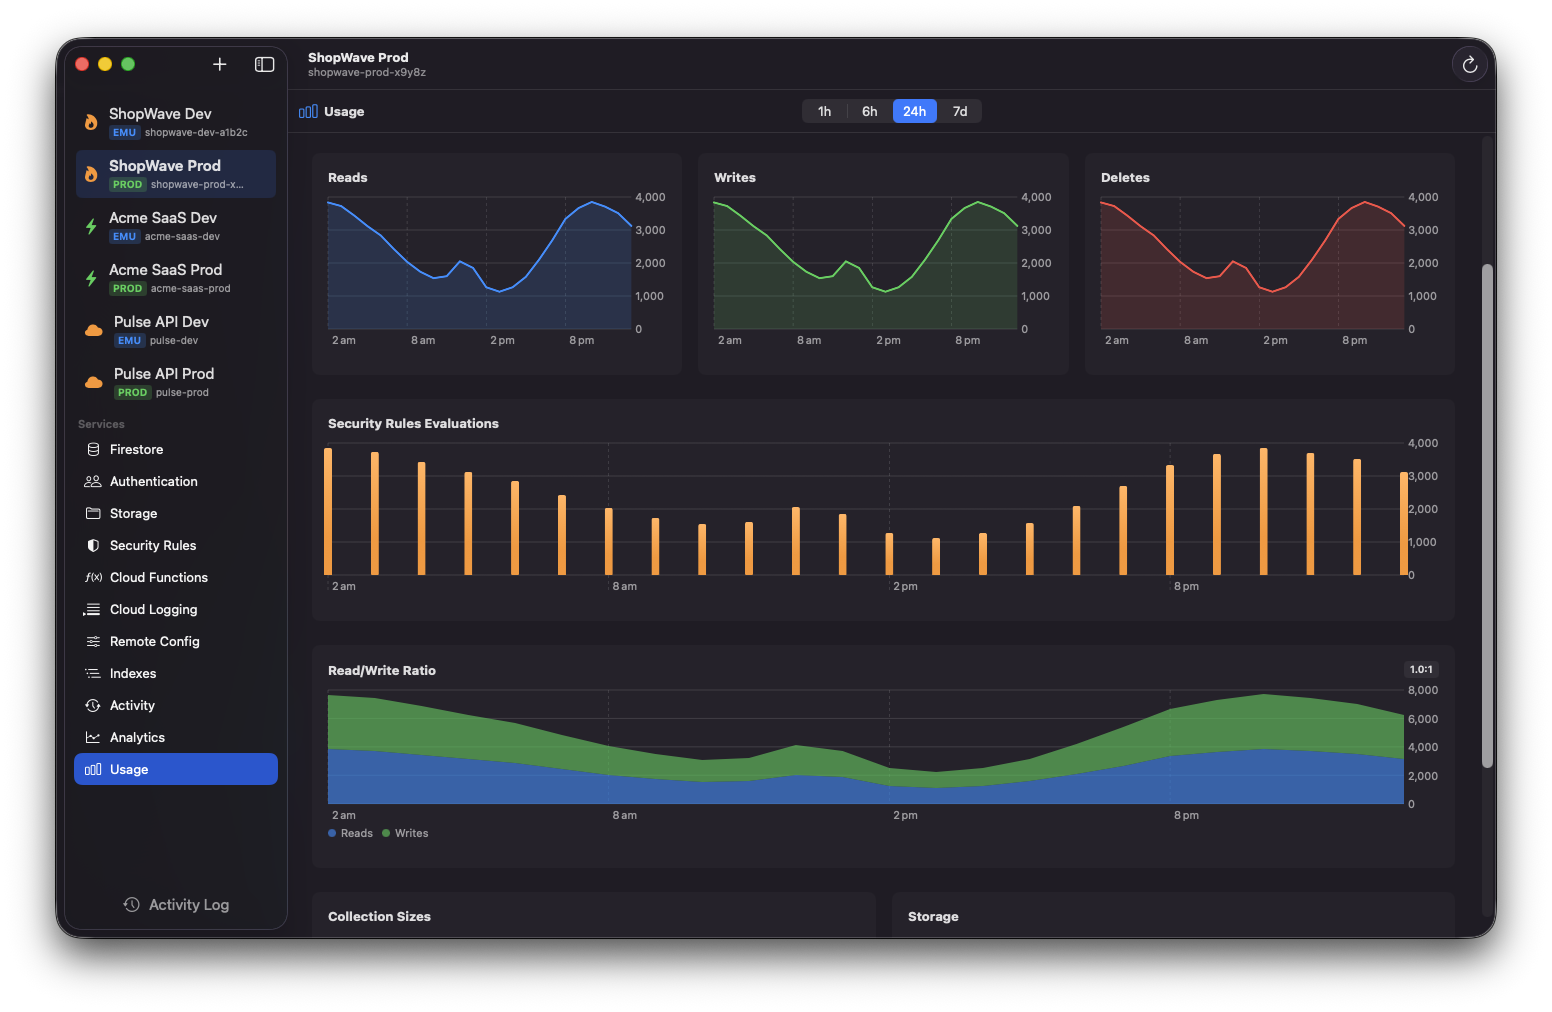Screen dimensions: 1552x1012
Task: Toggle the Reads legend under Read/Write Ratio
Action: click(350, 833)
